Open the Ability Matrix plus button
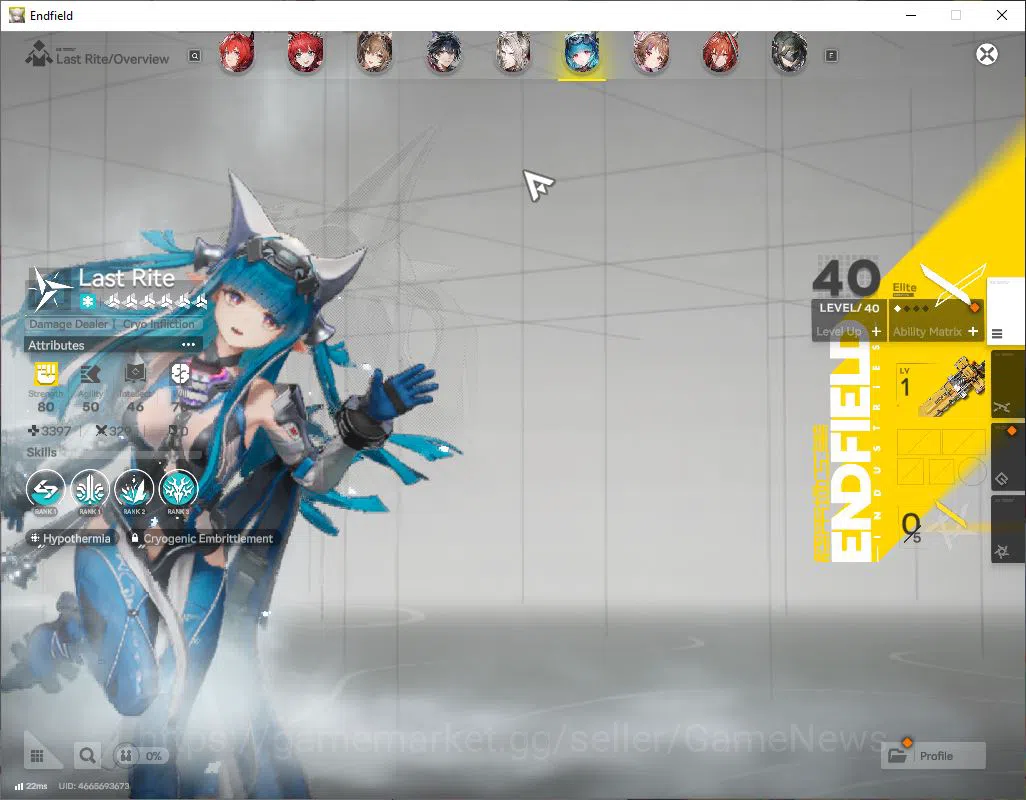The height and width of the screenshot is (800, 1026). [x=973, y=332]
